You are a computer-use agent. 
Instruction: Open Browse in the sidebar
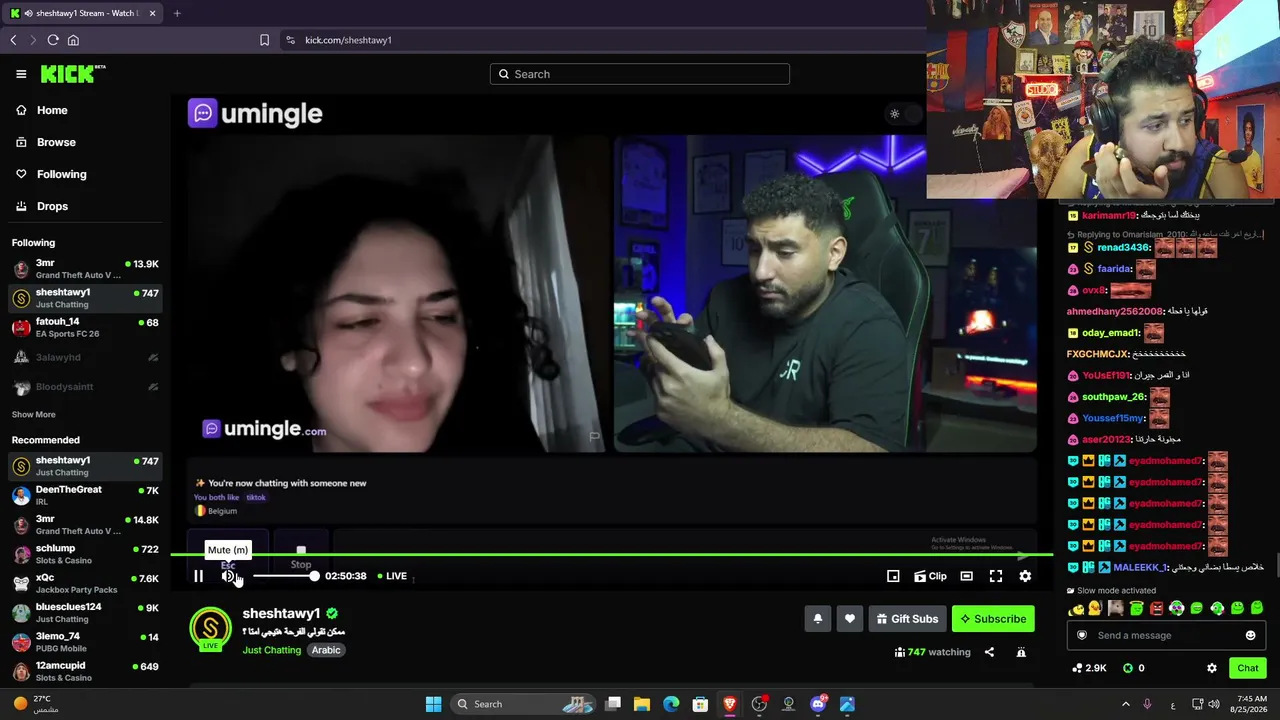(56, 142)
